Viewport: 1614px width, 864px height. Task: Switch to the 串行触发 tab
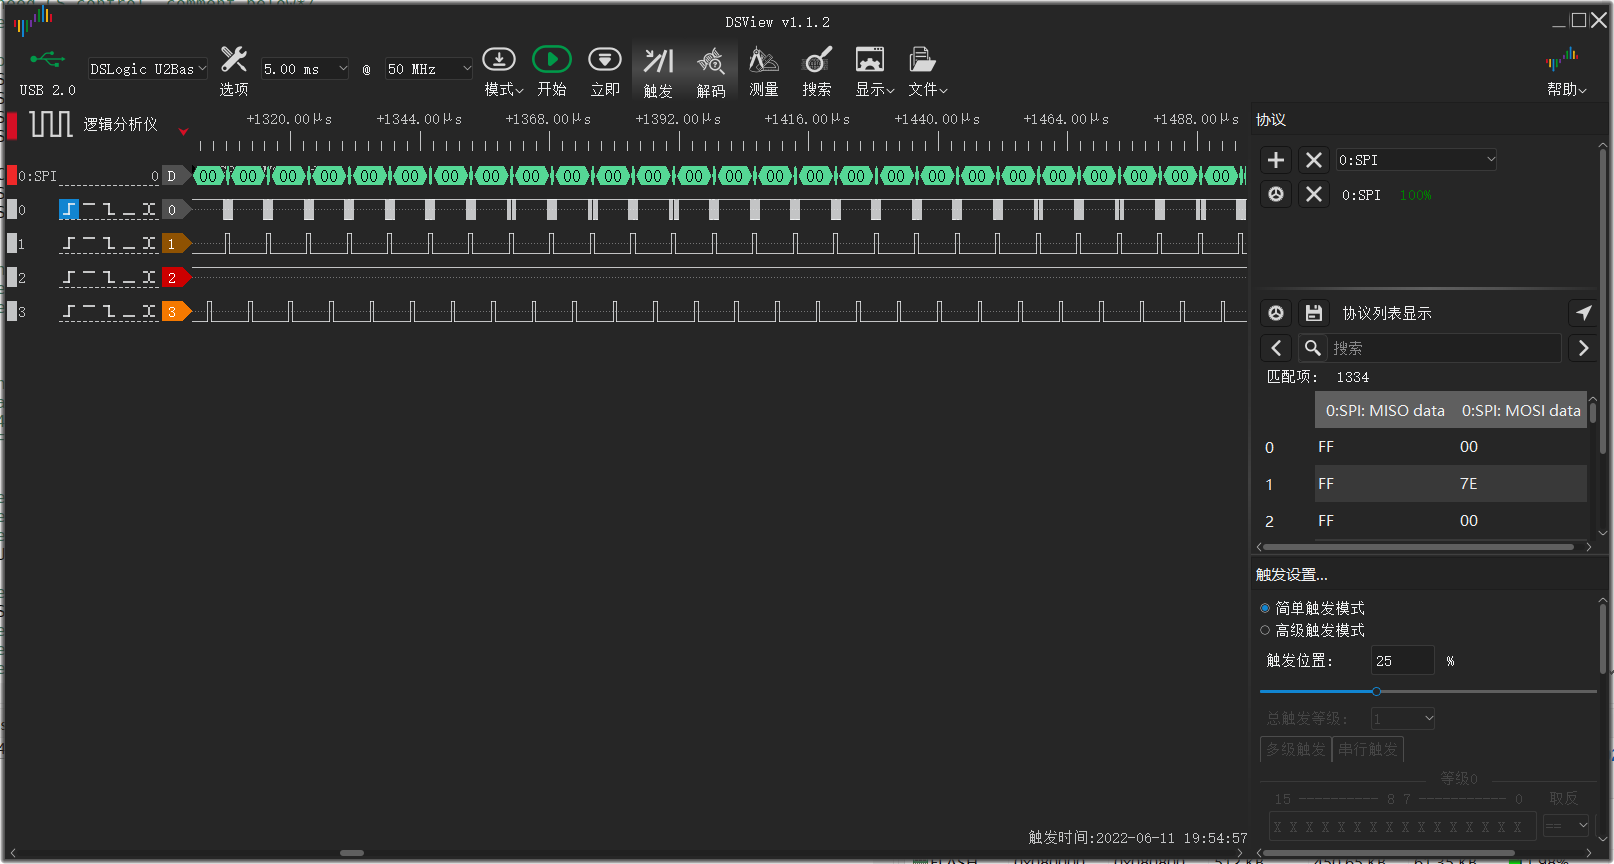1368,749
